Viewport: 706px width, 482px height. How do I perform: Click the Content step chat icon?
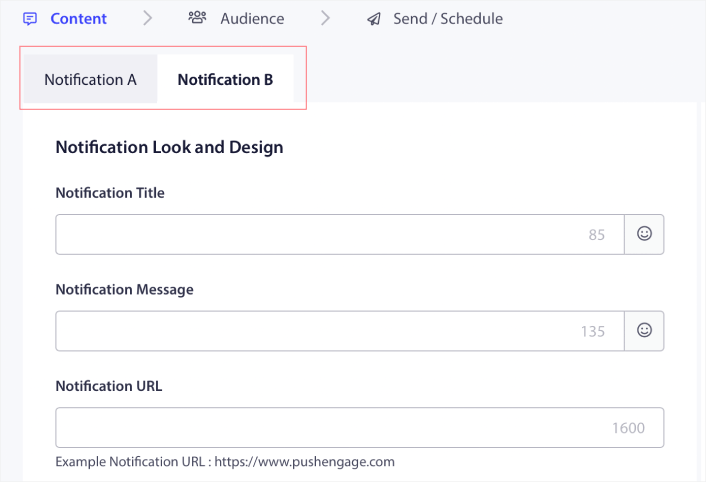(x=30, y=19)
